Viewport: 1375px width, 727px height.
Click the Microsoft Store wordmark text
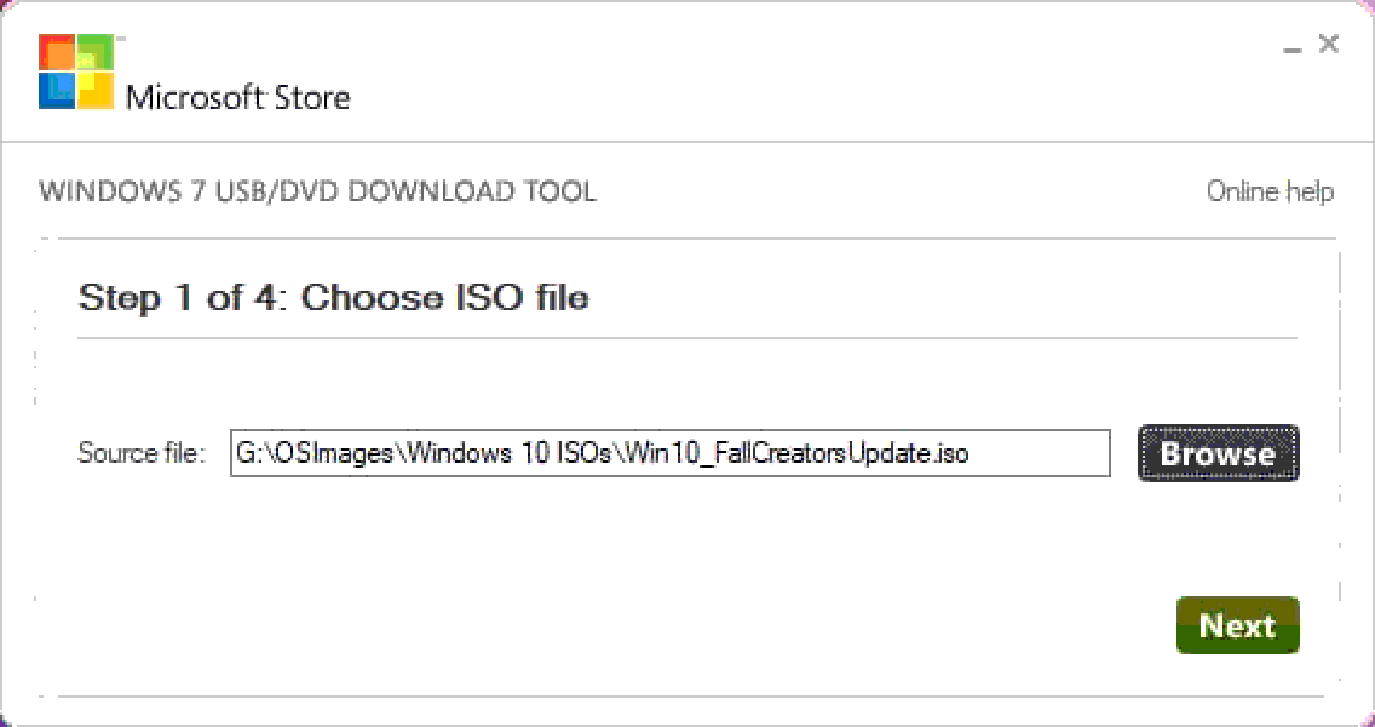(240, 98)
